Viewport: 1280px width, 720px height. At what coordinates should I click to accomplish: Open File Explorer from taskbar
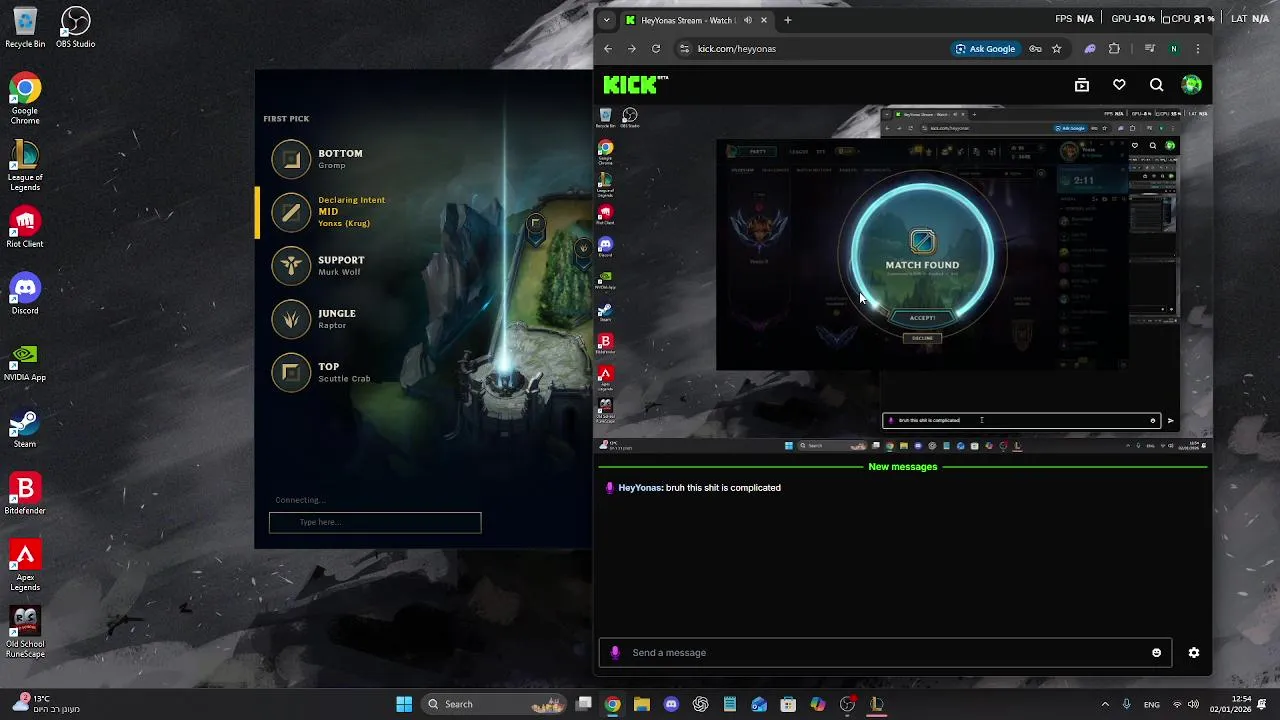(642, 704)
